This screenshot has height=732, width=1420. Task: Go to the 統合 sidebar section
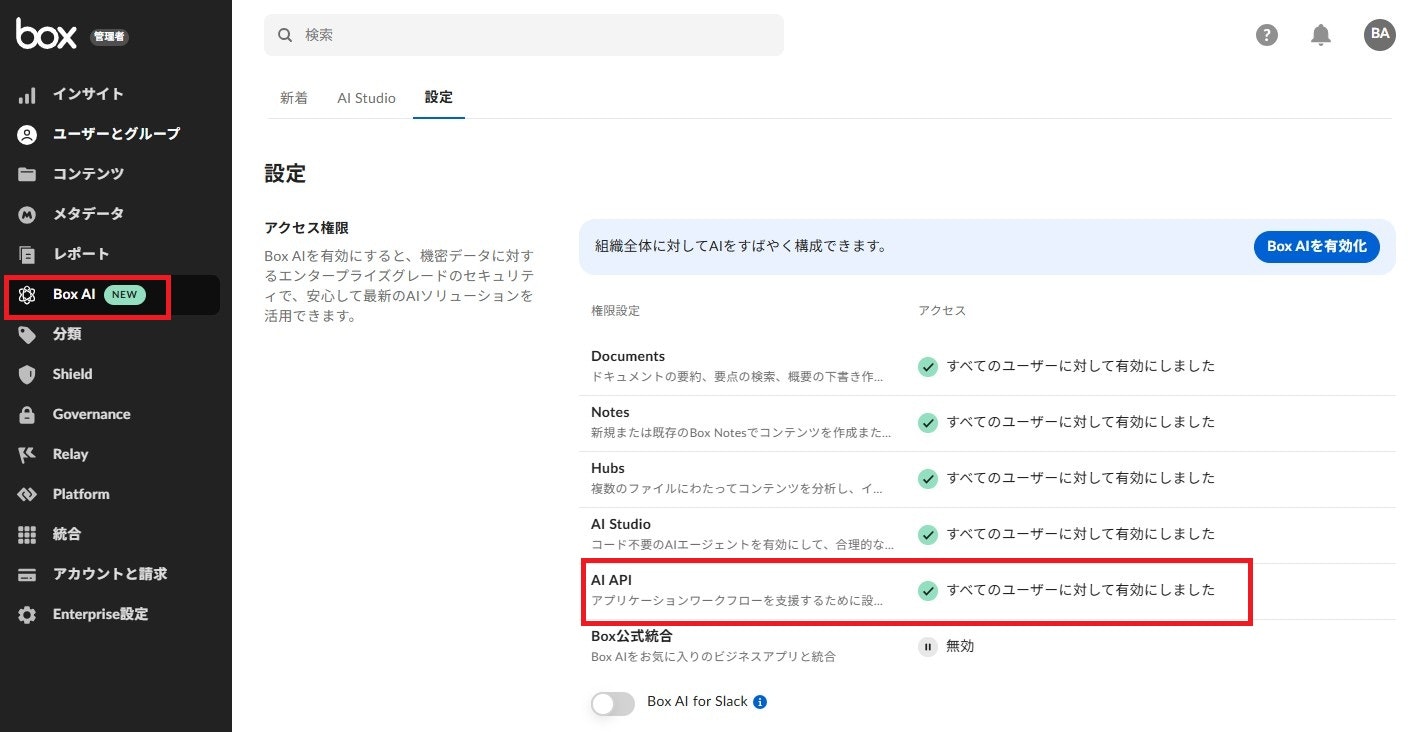click(x=67, y=534)
